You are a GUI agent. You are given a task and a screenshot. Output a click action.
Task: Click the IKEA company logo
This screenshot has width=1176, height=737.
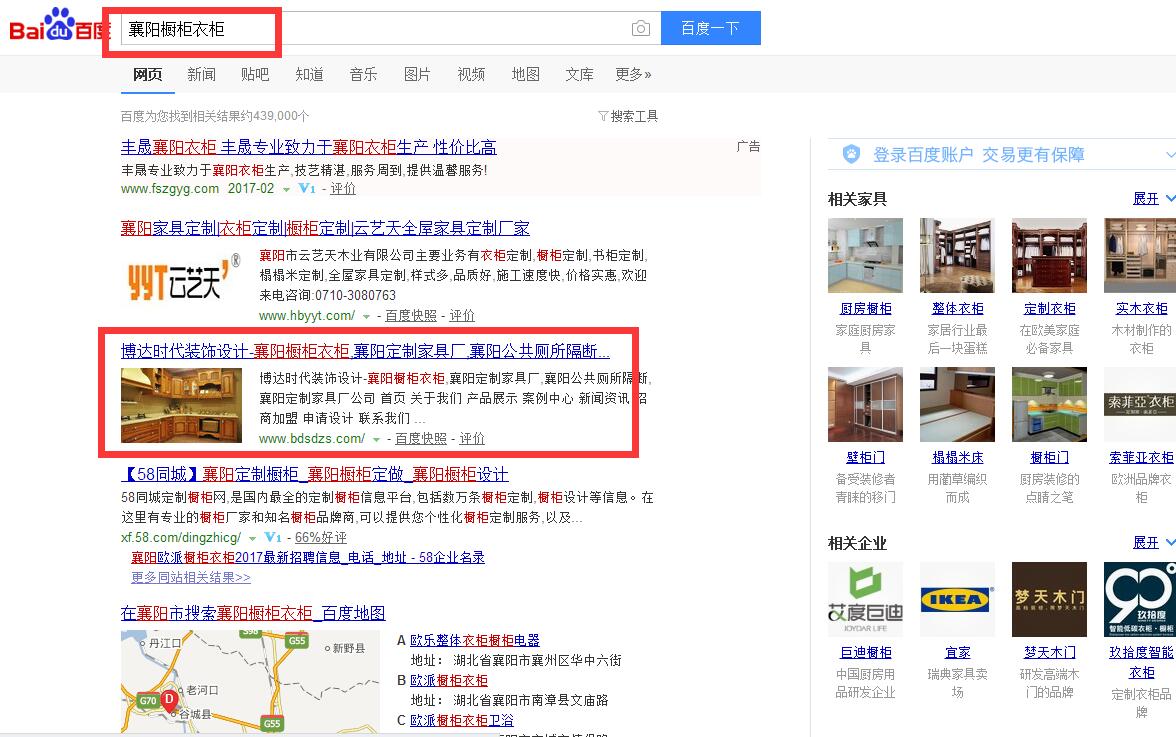(x=958, y=599)
